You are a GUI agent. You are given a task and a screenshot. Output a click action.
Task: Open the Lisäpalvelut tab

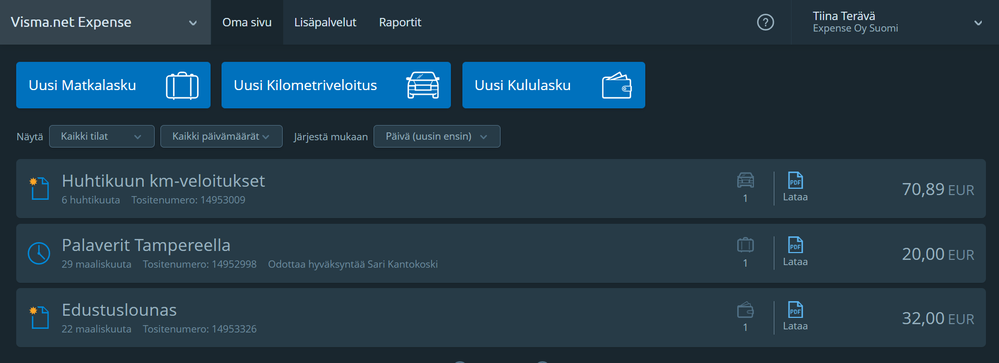[x=325, y=22]
